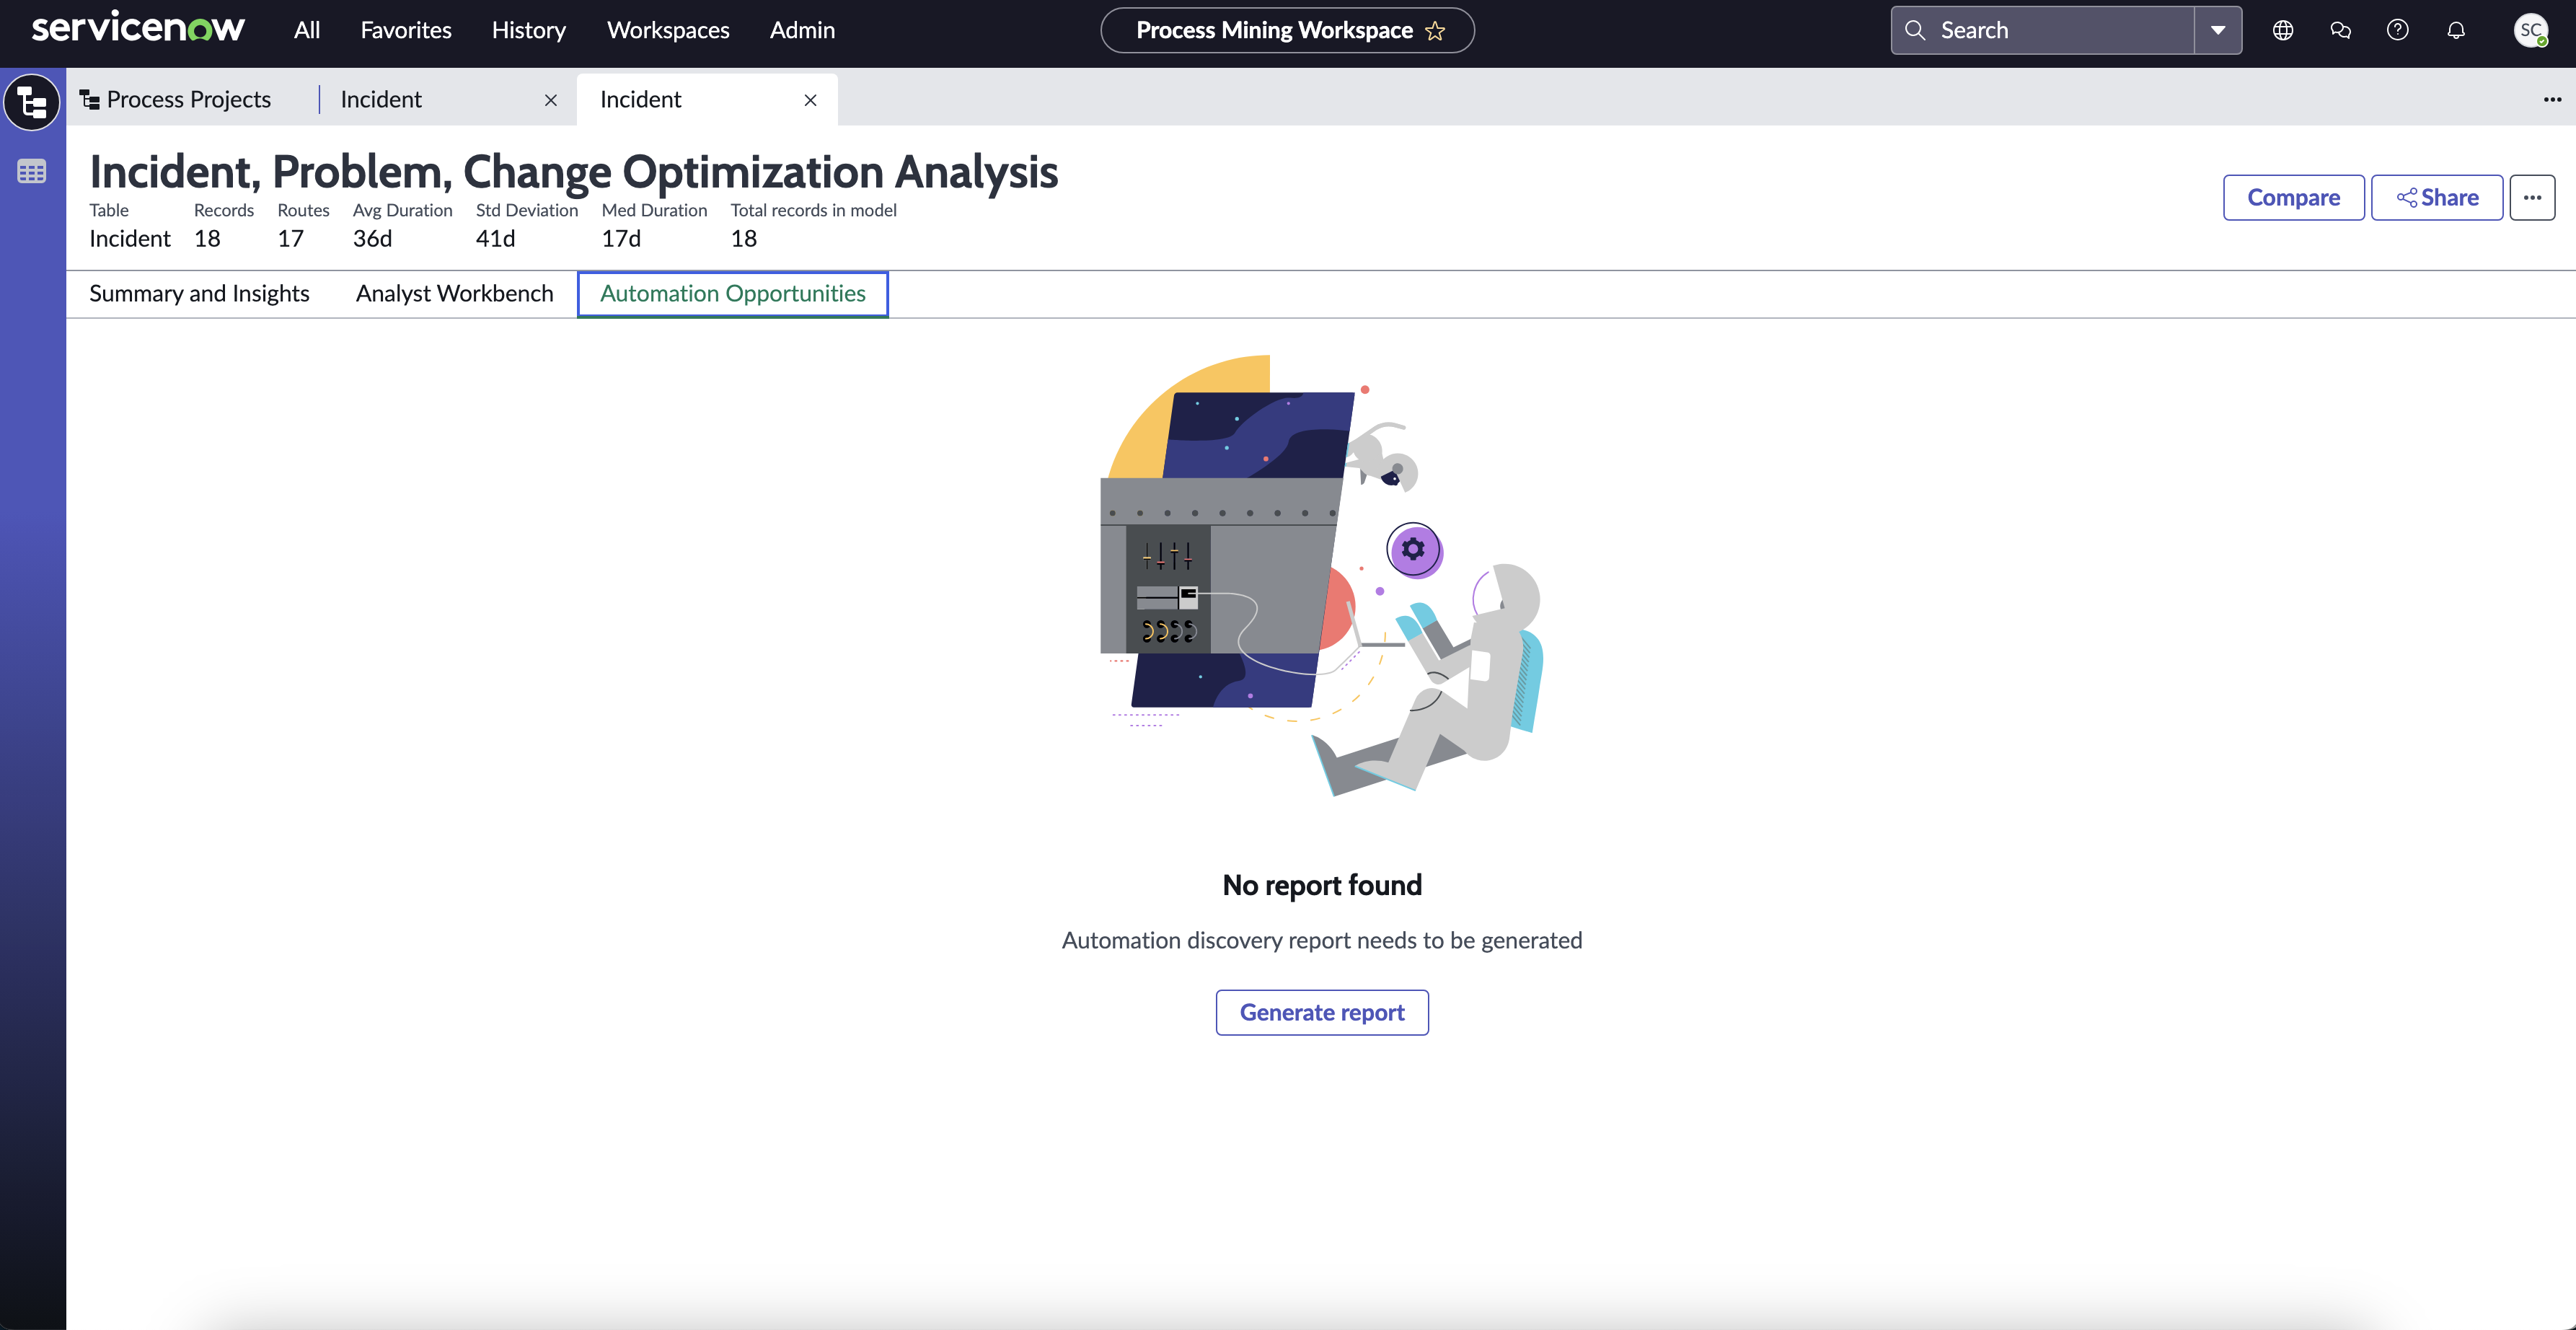
Task: Click the ServiceNow logo
Action: (138, 28)
